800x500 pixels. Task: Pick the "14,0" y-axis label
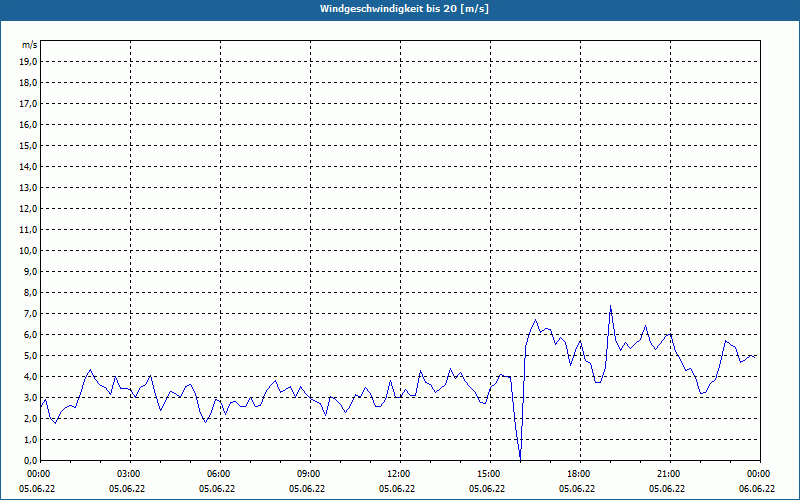pyautogui.click(x=29, y=166)
